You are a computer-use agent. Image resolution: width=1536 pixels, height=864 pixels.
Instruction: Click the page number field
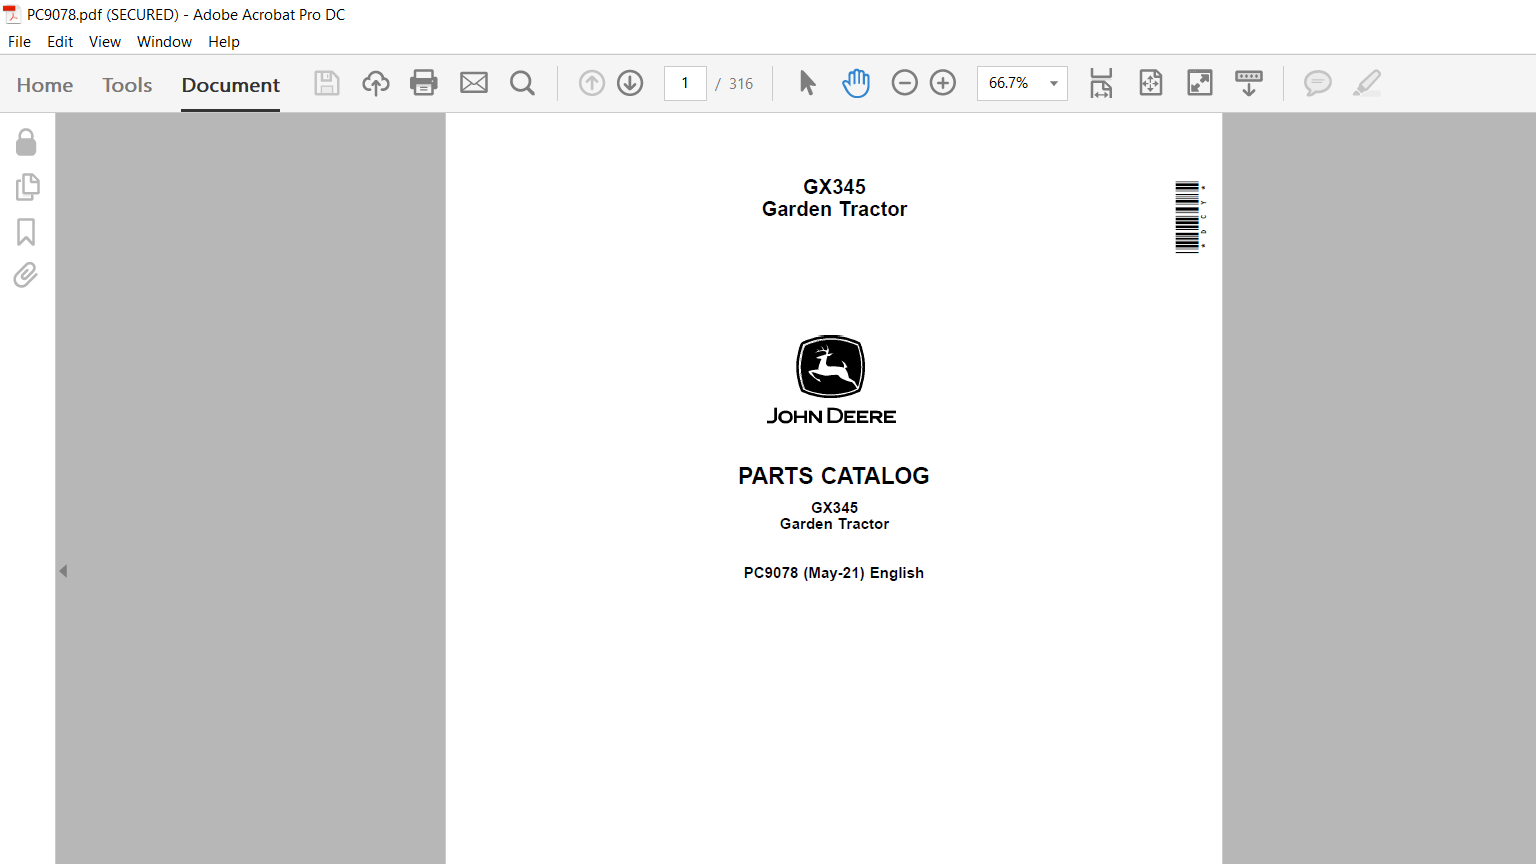685,83
